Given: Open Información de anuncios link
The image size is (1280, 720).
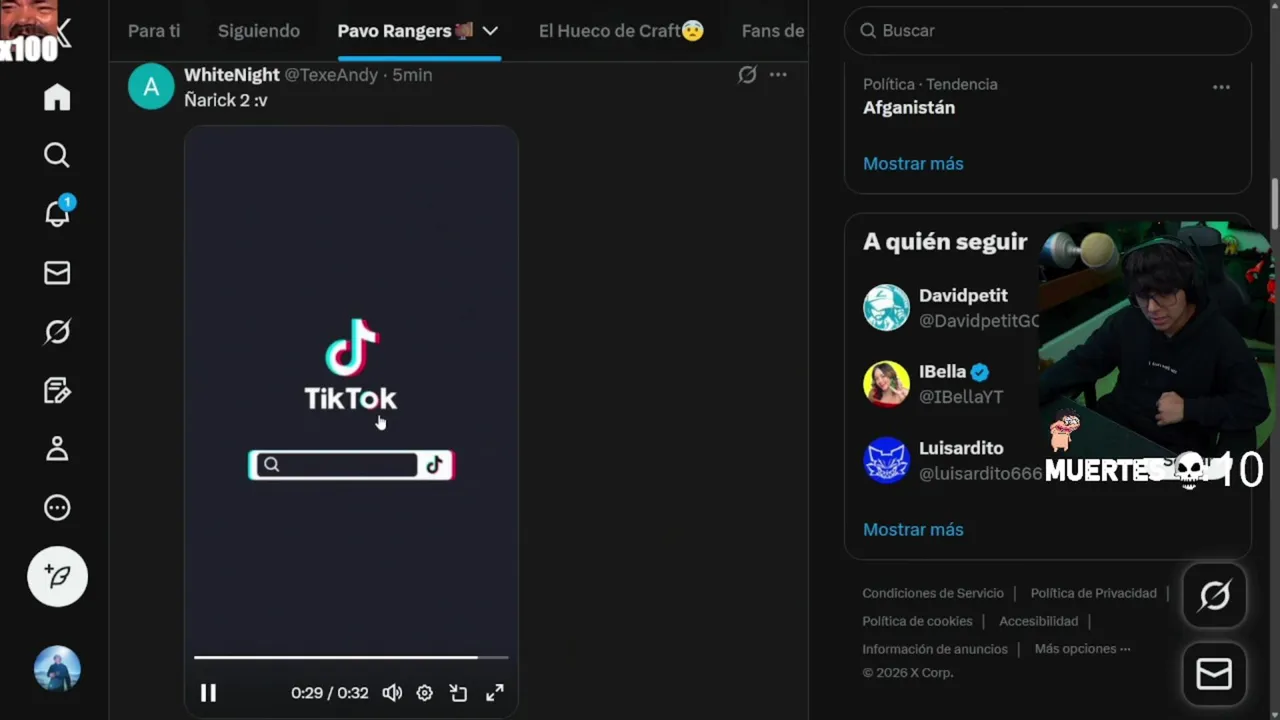Looking at the screenshot, I should [935, 649].
